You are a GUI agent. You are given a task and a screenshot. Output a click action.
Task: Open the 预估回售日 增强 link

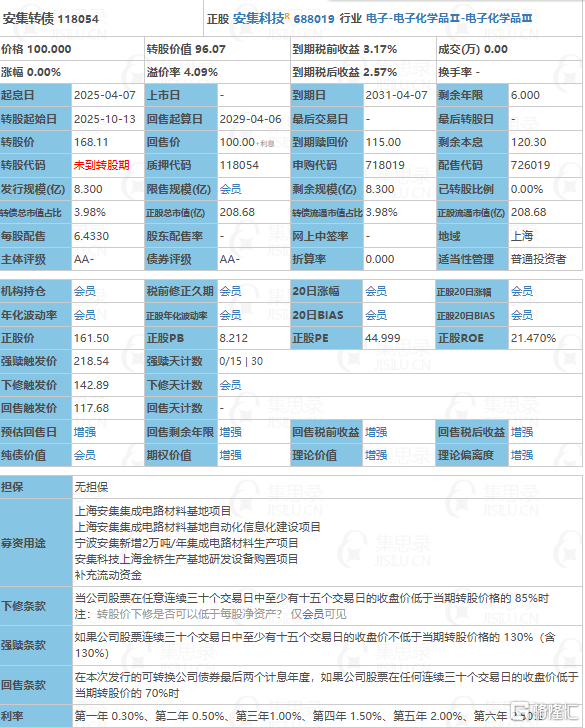[x=84, y=432]
